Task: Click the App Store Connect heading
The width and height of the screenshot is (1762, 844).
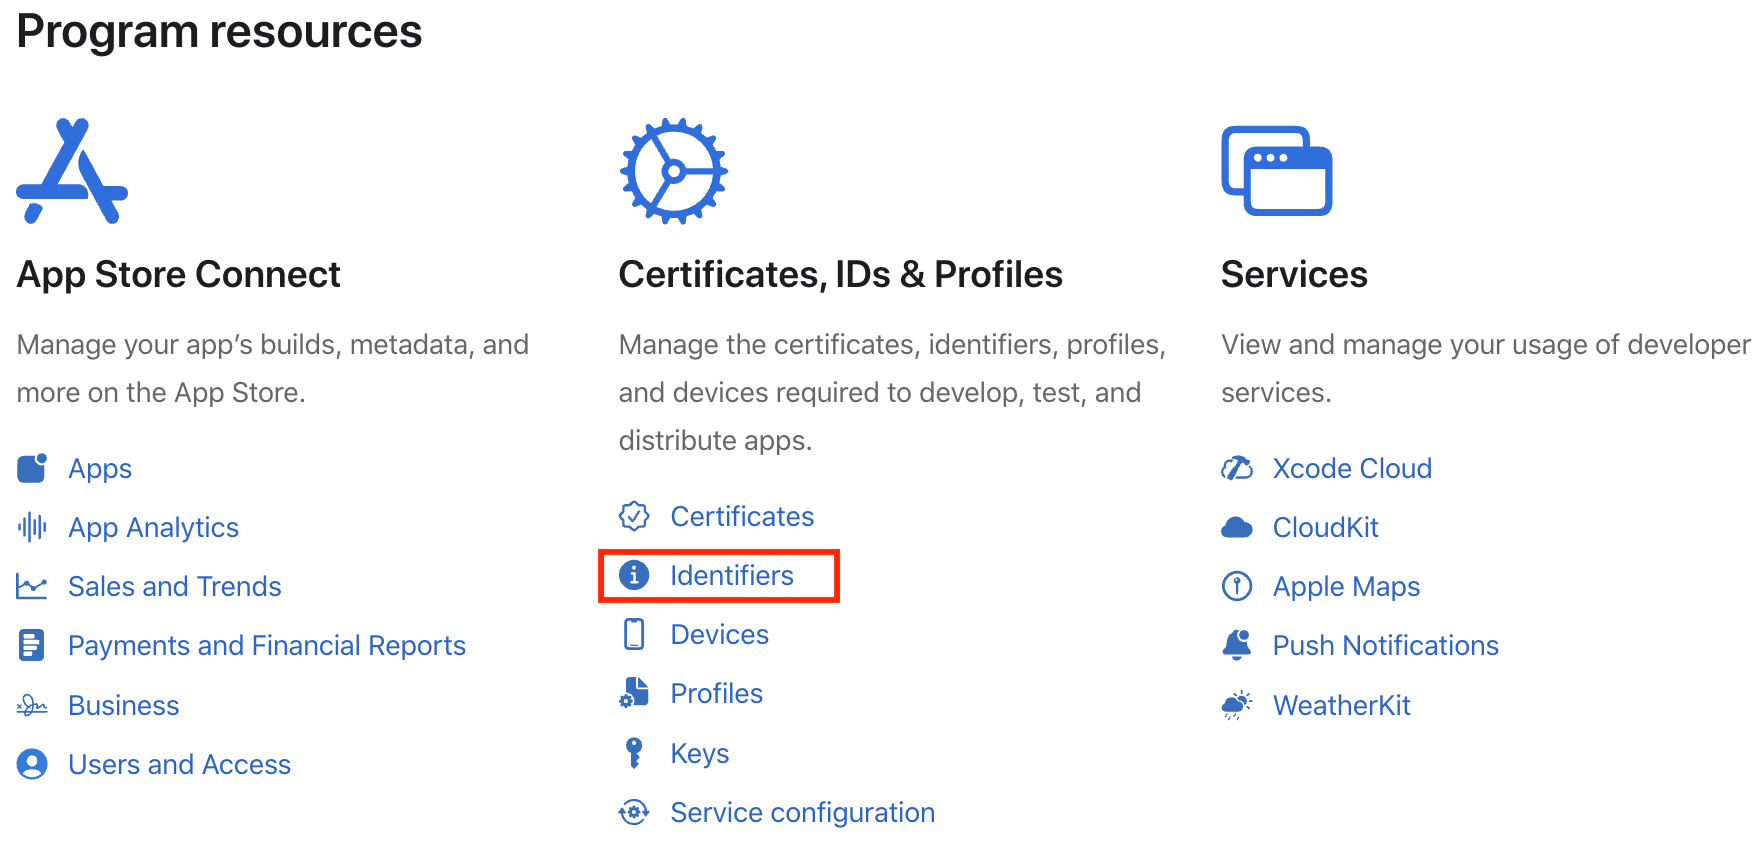Action: click(179, 274)
